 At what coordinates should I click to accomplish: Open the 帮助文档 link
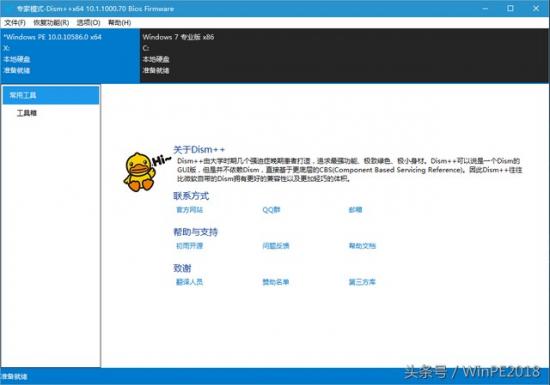362,246
